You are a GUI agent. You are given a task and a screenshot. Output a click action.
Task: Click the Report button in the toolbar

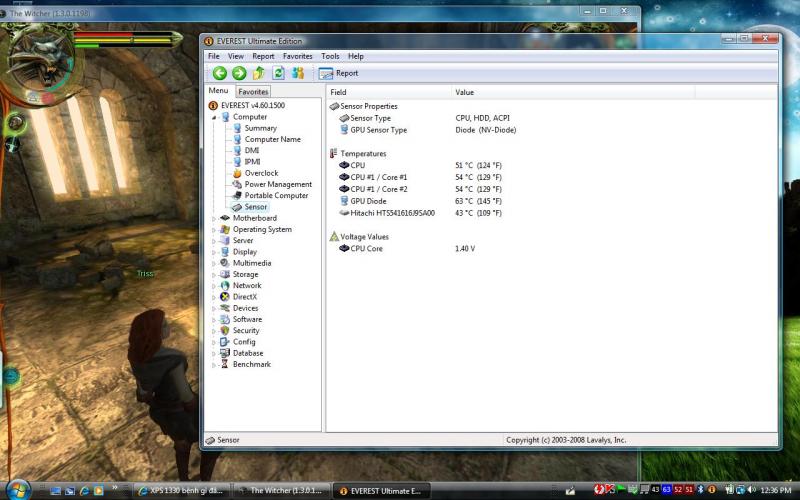point(339,73)
